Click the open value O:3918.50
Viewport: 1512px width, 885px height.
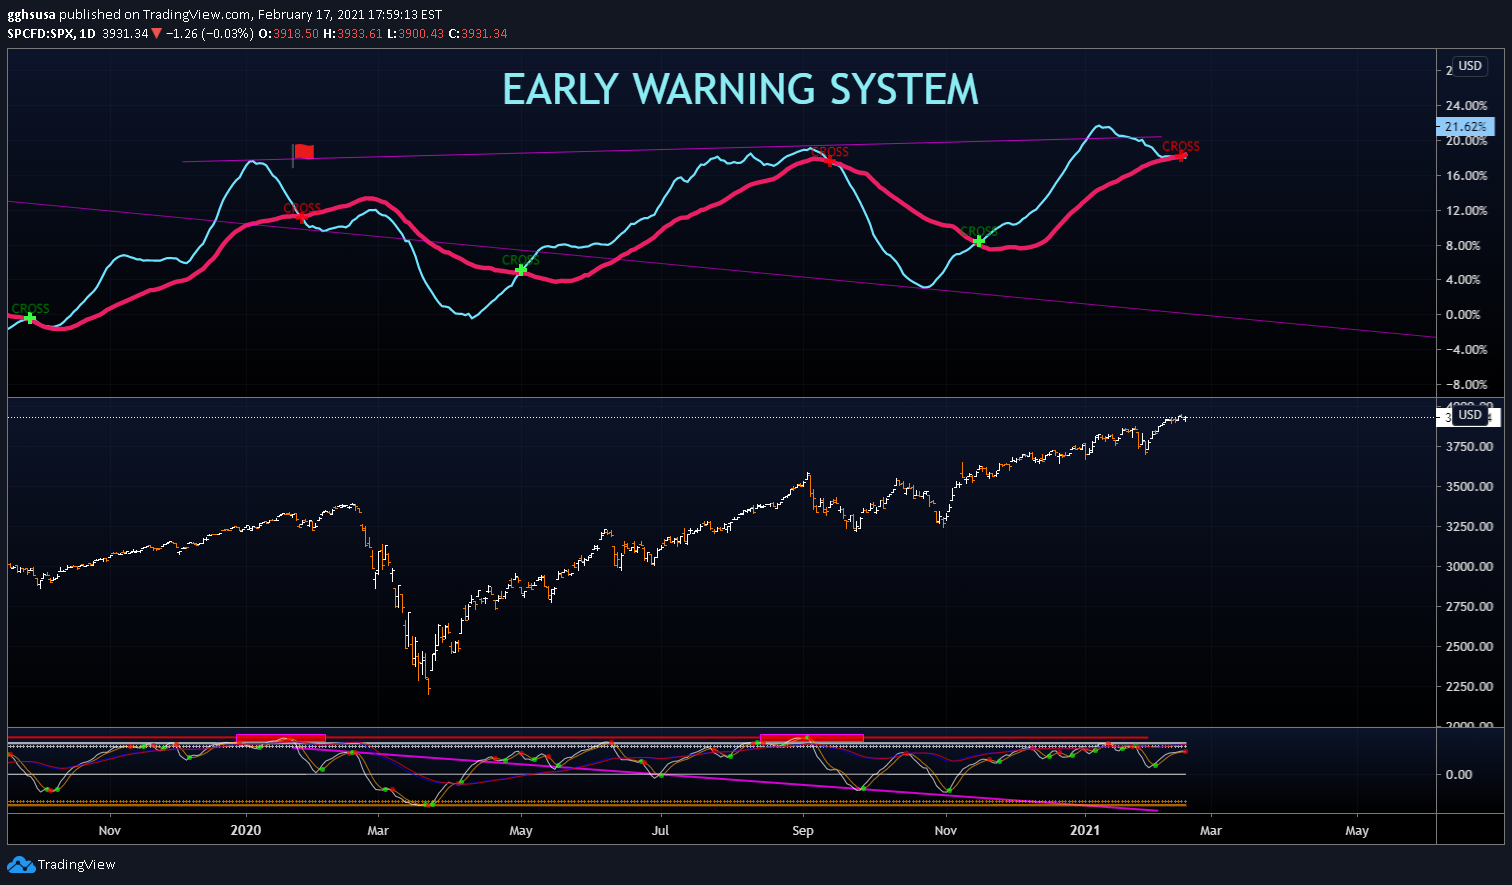[x=289, y=34]
